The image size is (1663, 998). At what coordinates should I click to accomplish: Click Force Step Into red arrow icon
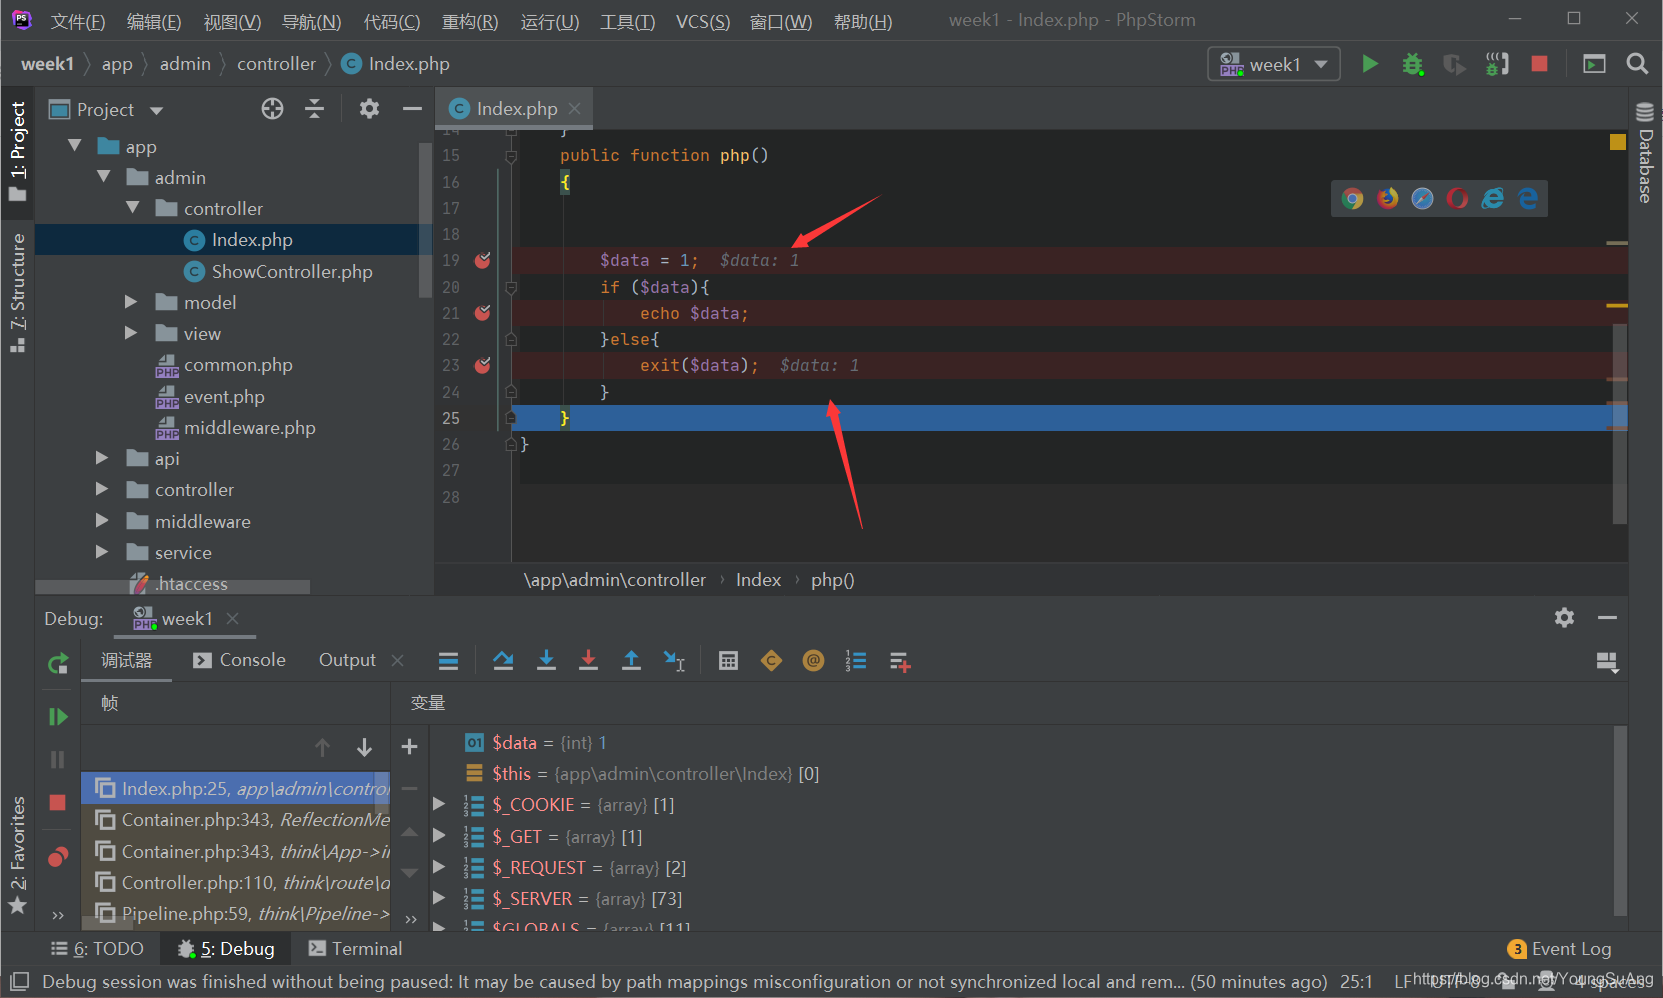click(x=588, y=660)
